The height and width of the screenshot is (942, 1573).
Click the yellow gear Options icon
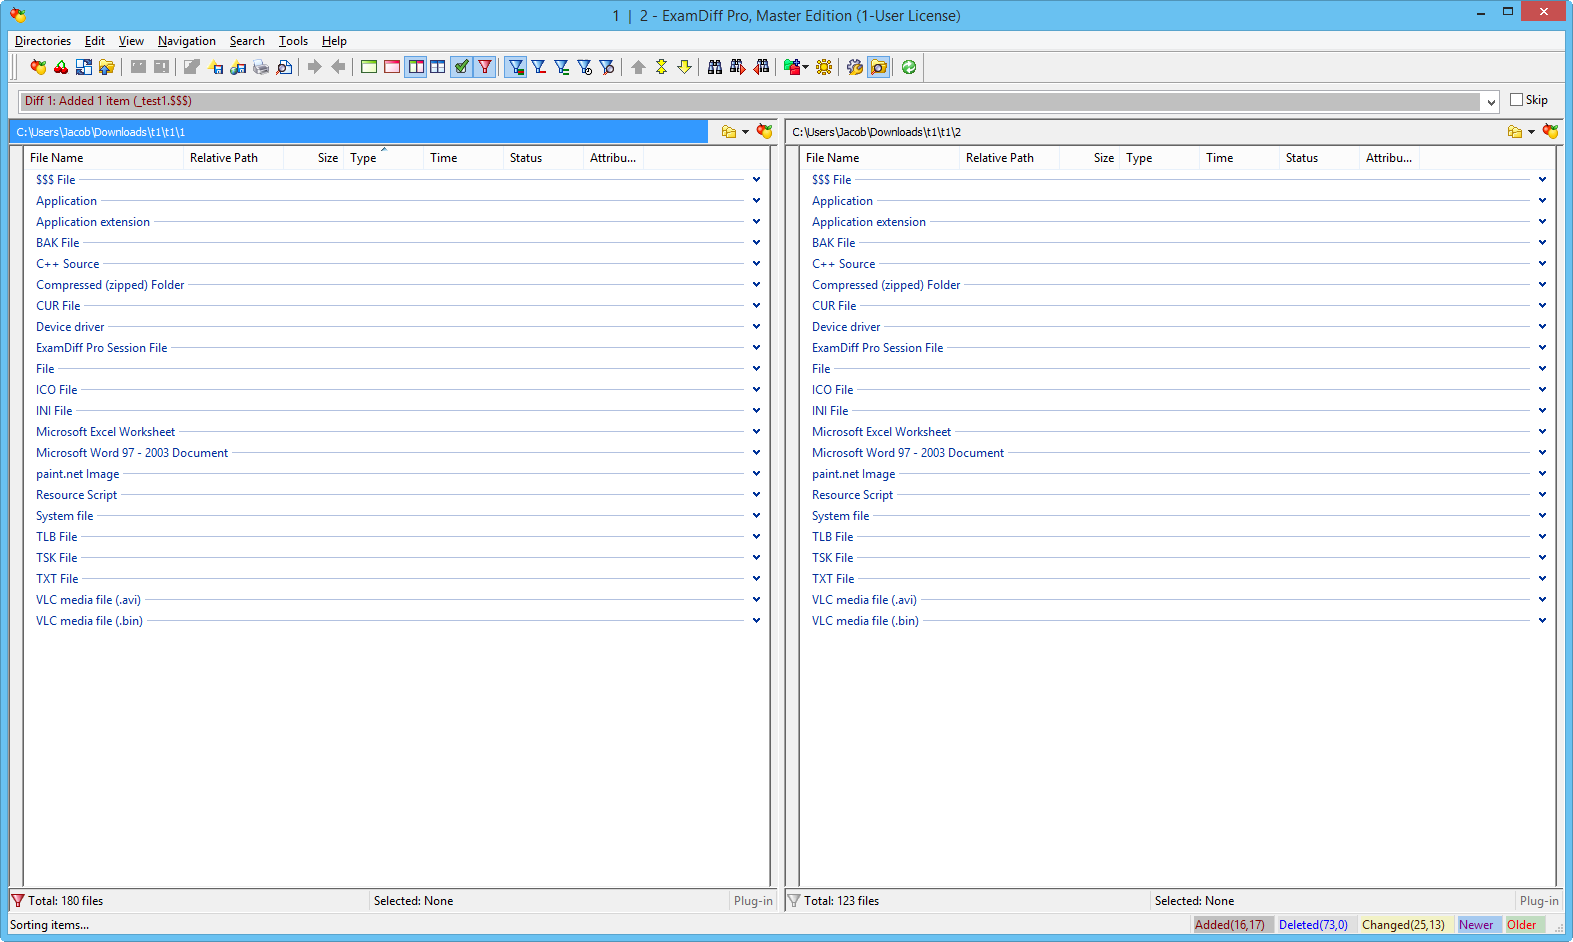point(824,67)
